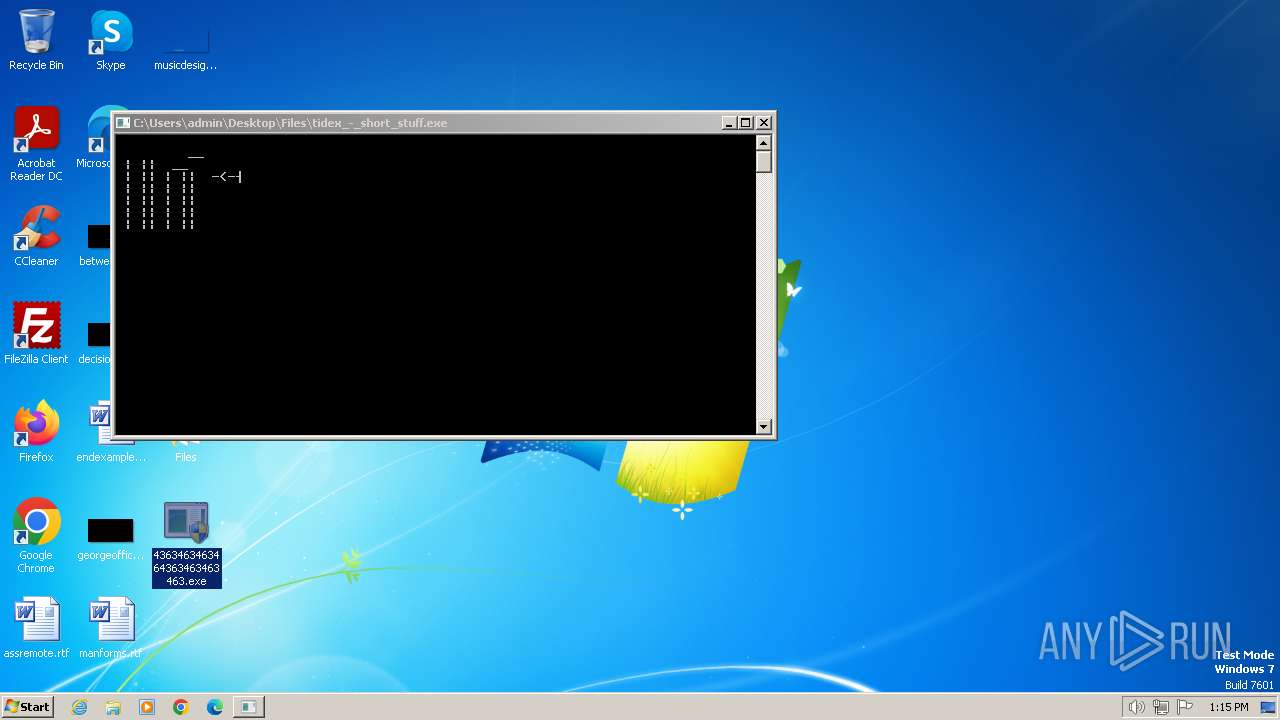
Task: Open CCleaner desktop shortcut
Action: point(36,236)
